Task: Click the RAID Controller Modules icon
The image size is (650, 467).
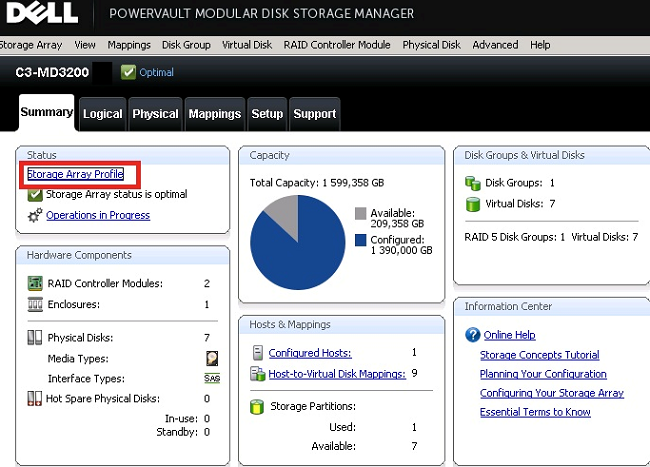Action: [x=34, y=284]
